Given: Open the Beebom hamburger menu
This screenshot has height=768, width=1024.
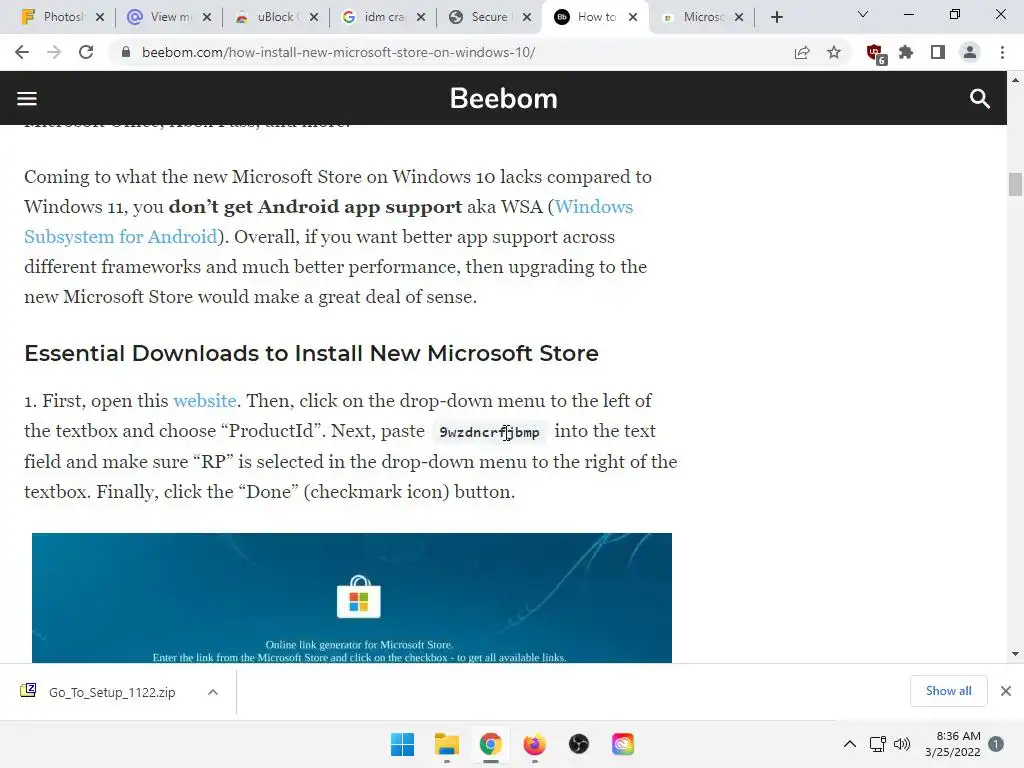Looking at the screenshot, I should (27, 99).
